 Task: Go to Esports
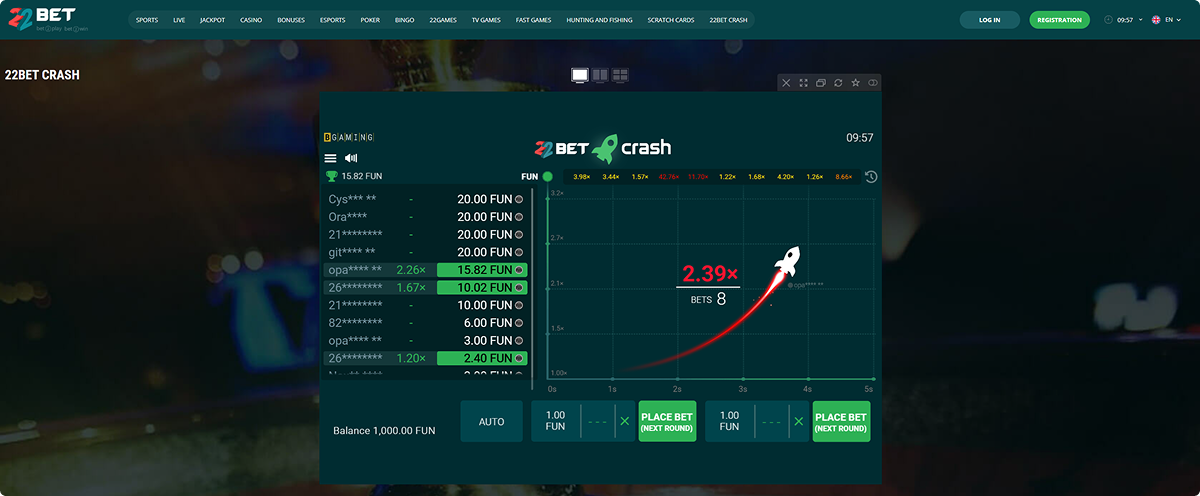333,20
